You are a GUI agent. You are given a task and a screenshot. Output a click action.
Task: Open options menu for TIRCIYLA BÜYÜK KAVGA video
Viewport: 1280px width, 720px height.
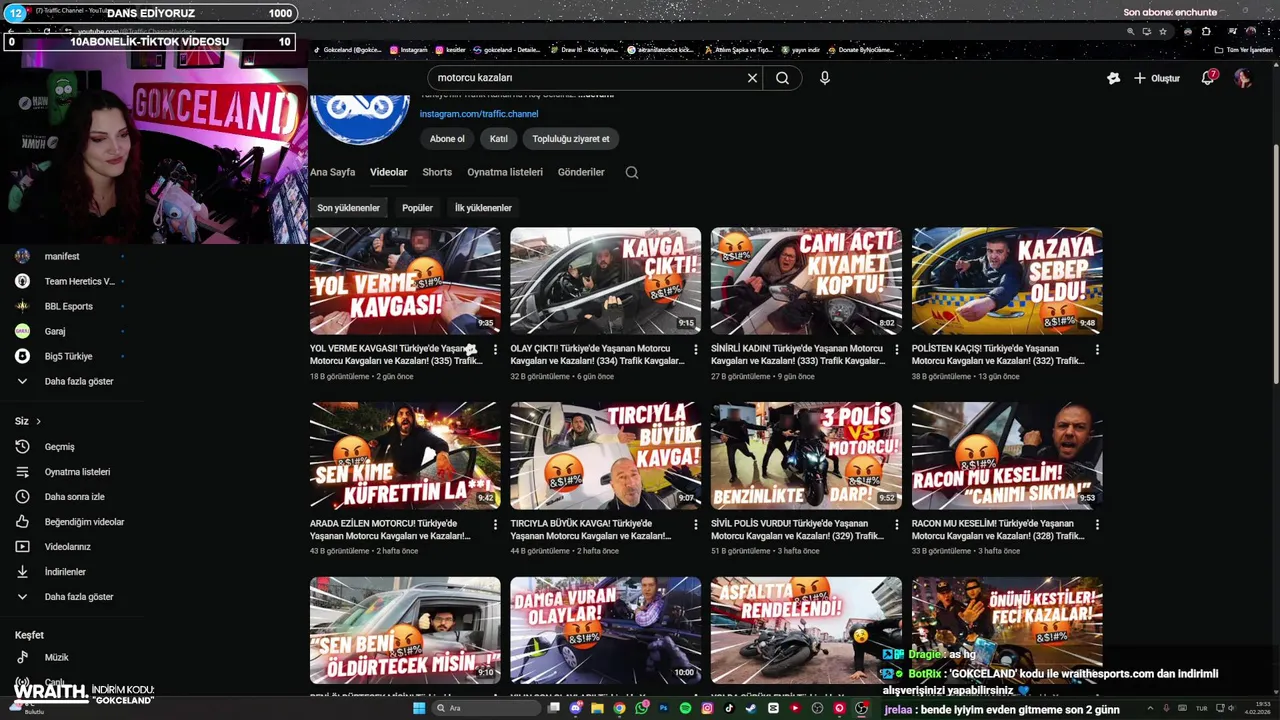coord(696,525)
